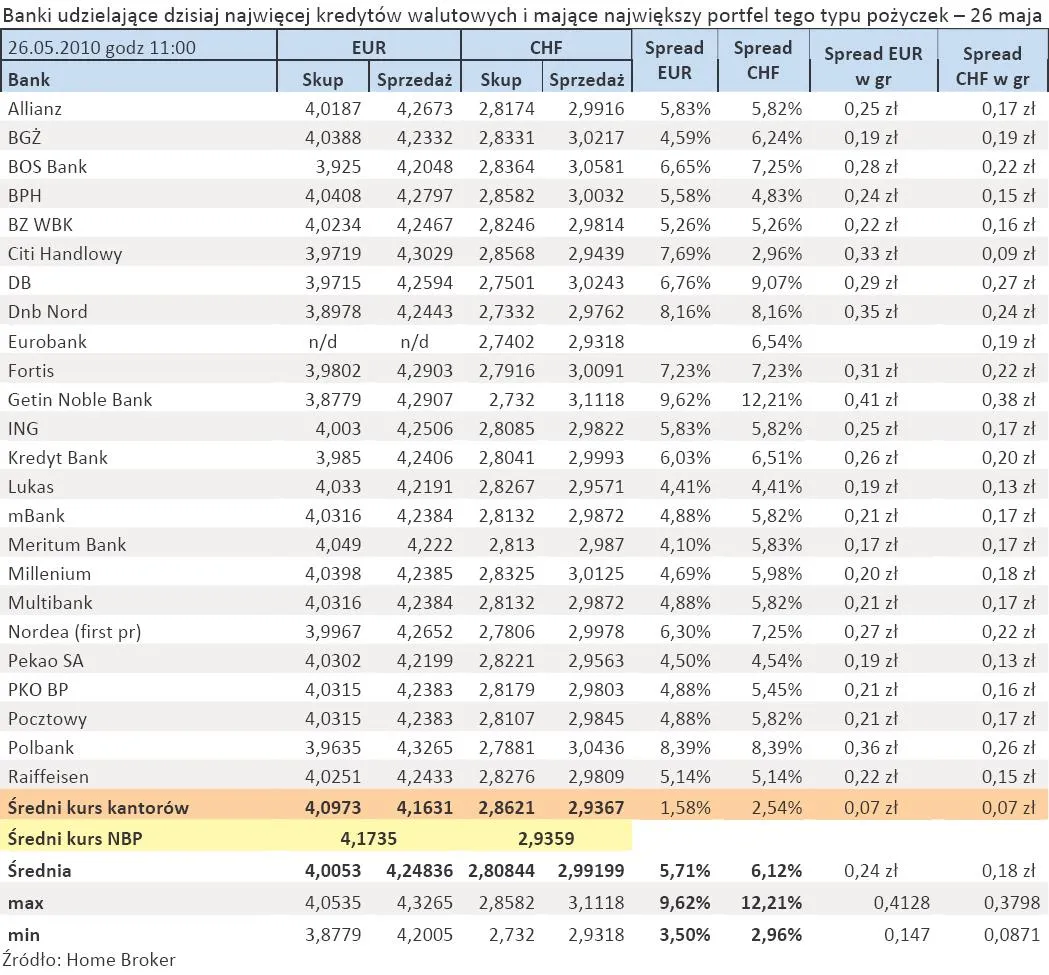Click the "min" summary row label
Viewport: 1049px width, 975px height.
(x=24, y=935)
